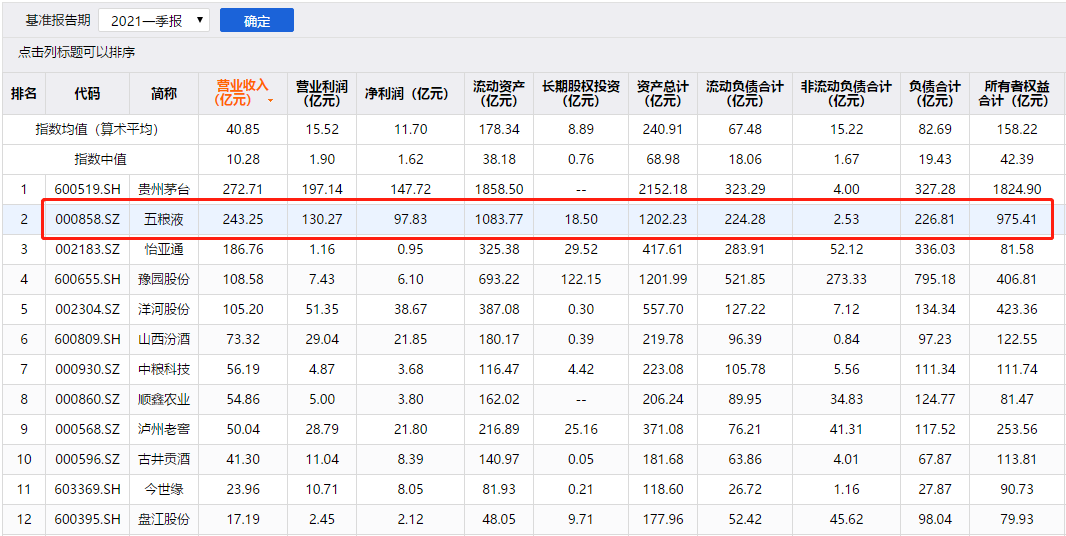Screen dimensions: 1066x536
Task: Sort by 营业利润(亿元) column header
Action: tap(322, 94)
